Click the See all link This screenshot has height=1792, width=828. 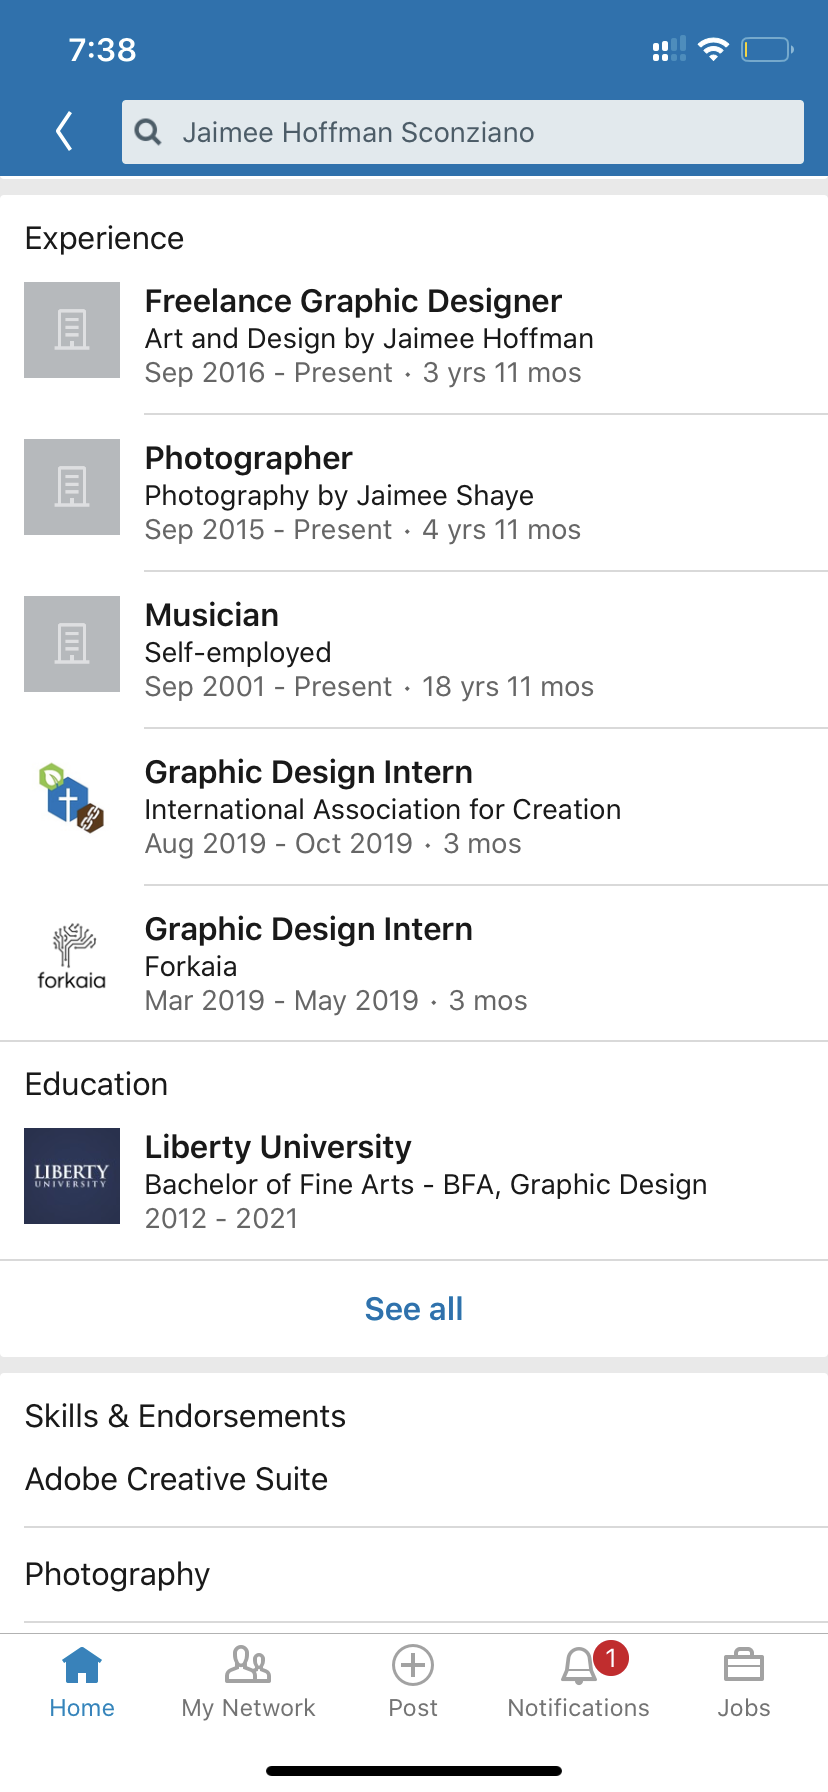(x=414, y=1309)
